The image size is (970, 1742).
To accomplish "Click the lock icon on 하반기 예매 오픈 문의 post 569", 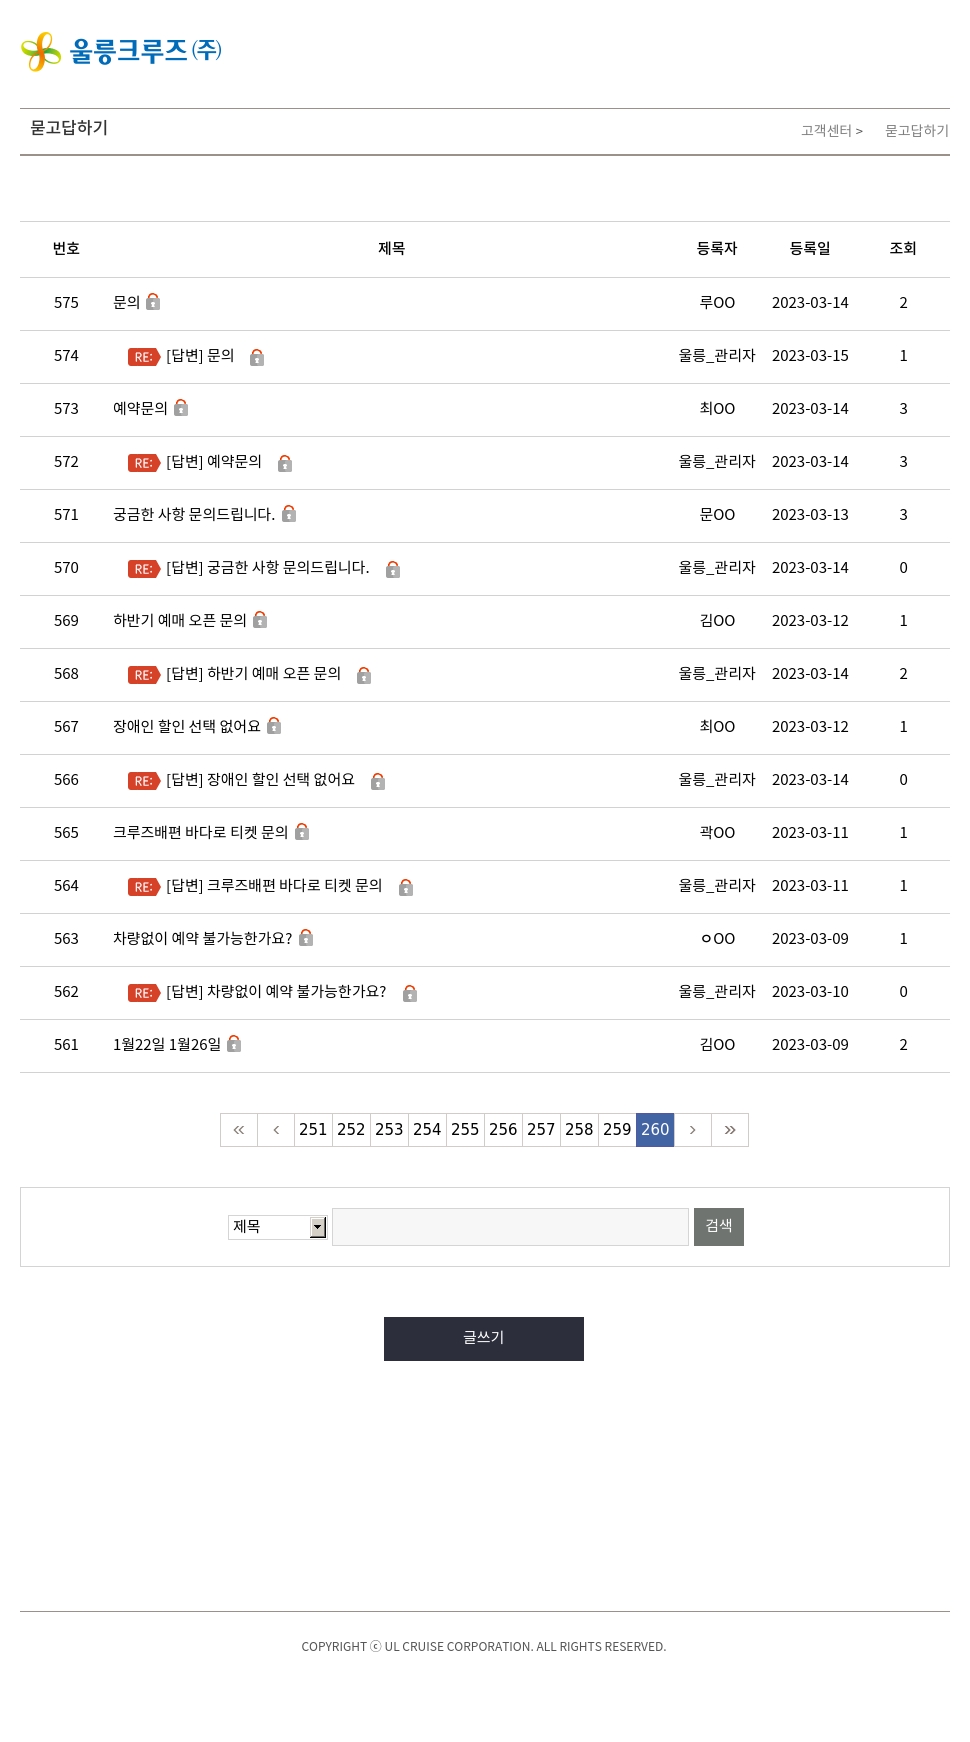I will pyautogui.click(x=260, y=620).
